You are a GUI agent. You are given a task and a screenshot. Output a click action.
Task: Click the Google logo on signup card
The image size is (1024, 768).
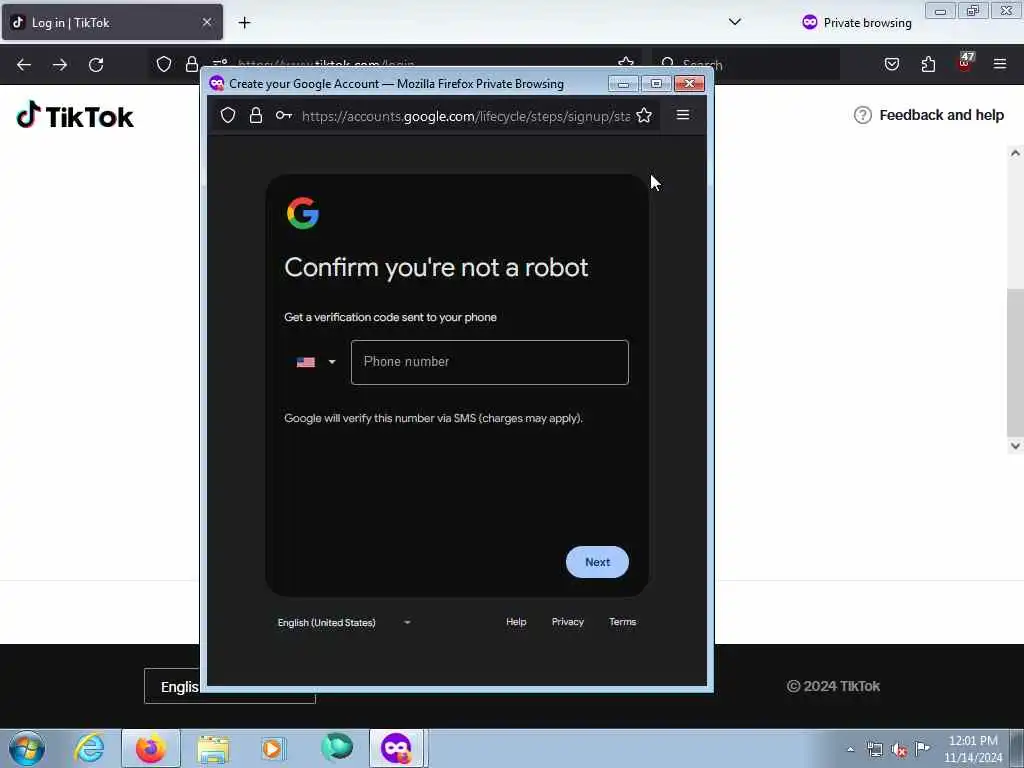(x=303, y=213)
